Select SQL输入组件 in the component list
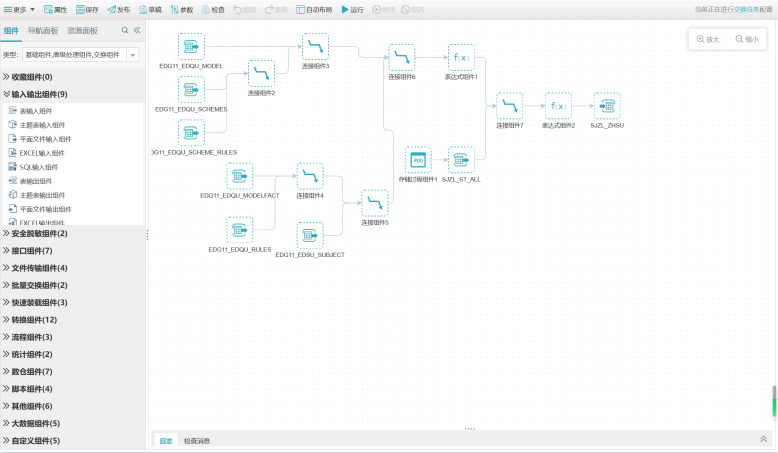The height and width of the screenshot is (453, 778). pyautogui.click(x=40, y=167)
